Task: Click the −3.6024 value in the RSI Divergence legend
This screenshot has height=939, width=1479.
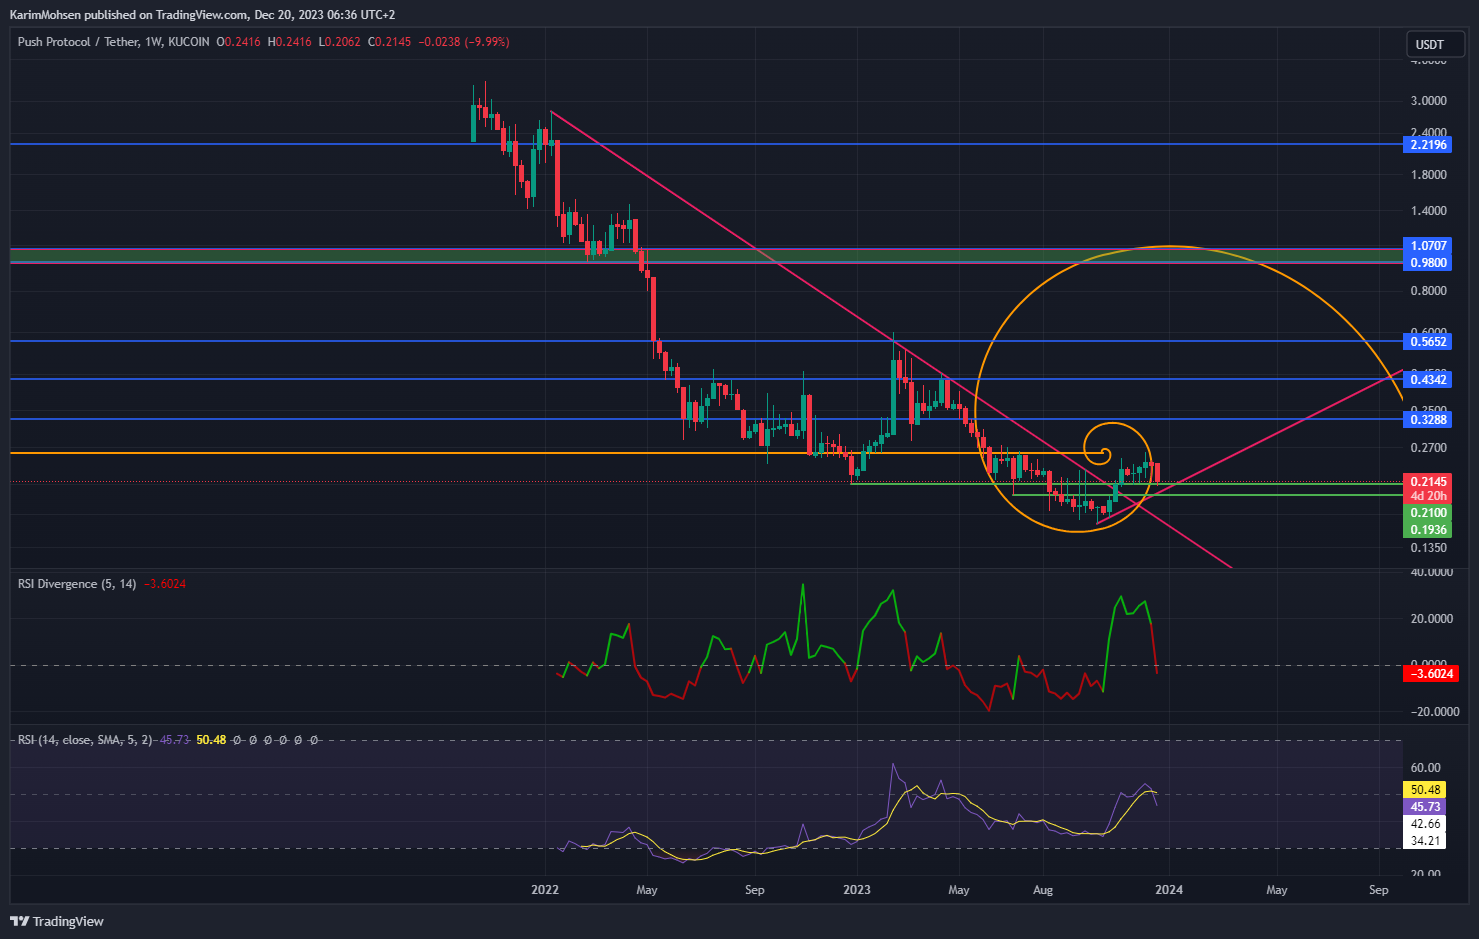Action: [165, 584]
